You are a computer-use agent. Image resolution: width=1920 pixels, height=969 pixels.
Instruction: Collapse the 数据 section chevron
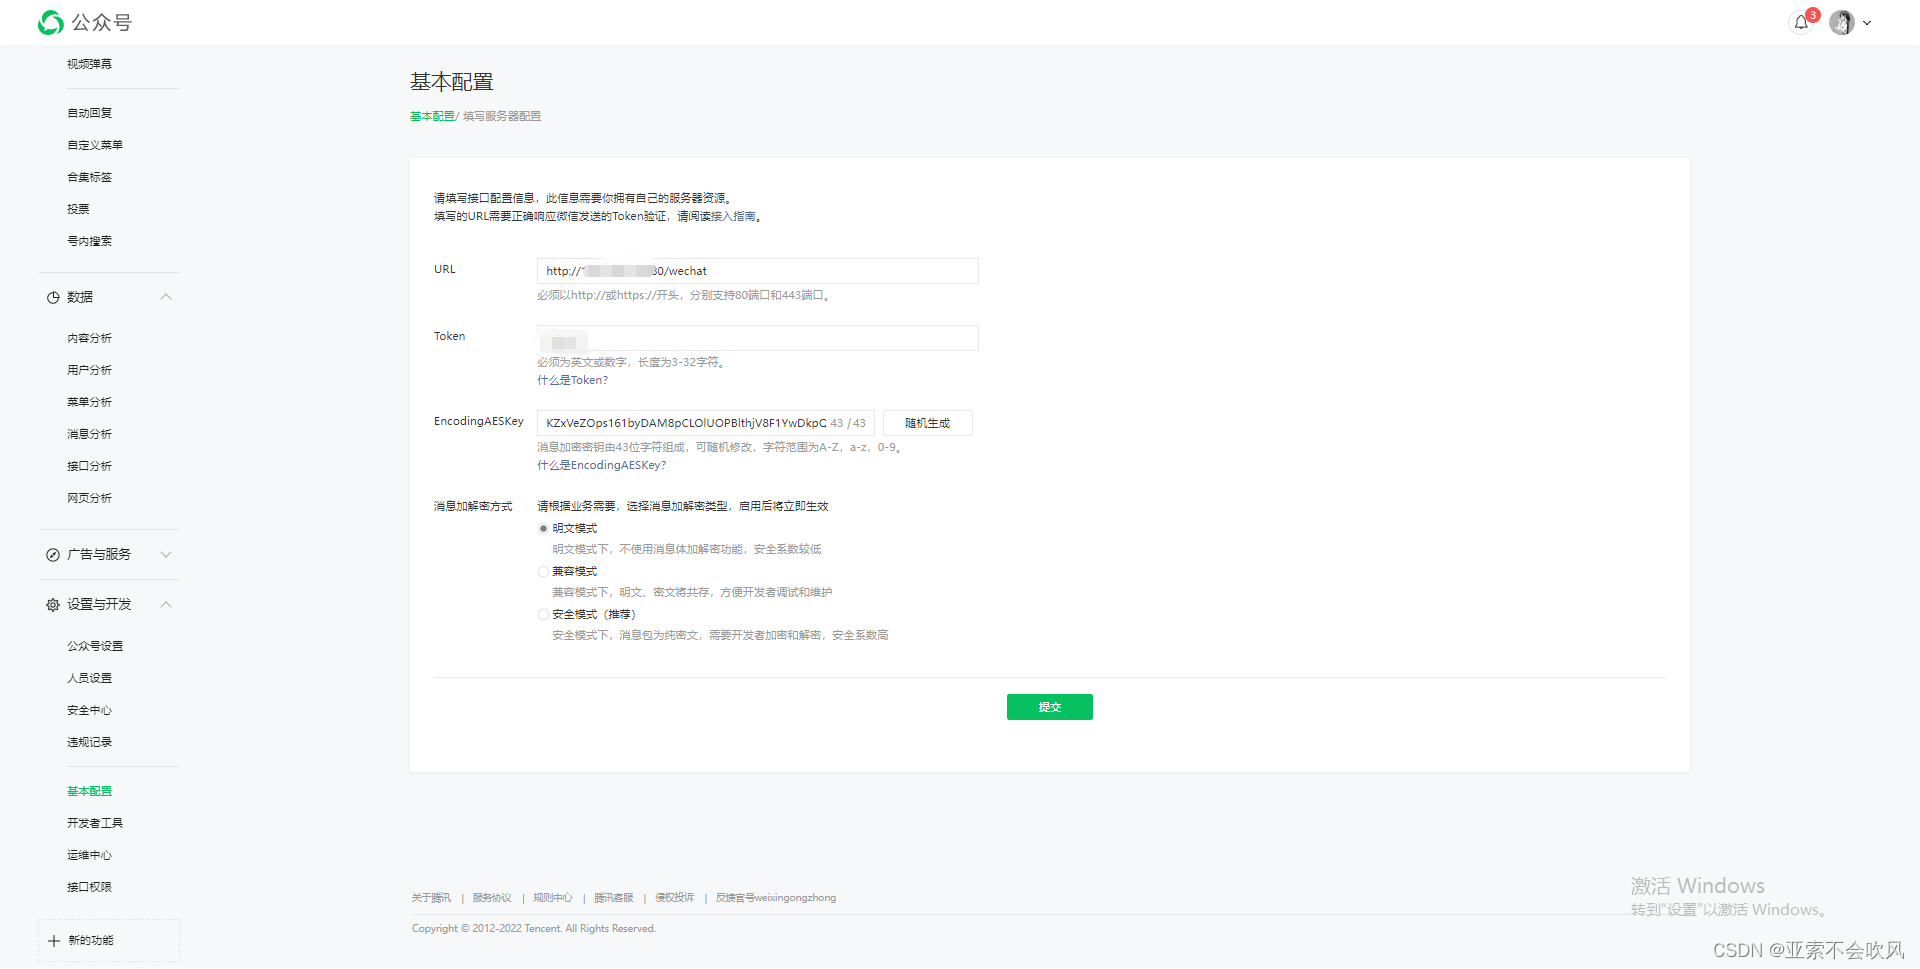(x=166, y=297)
